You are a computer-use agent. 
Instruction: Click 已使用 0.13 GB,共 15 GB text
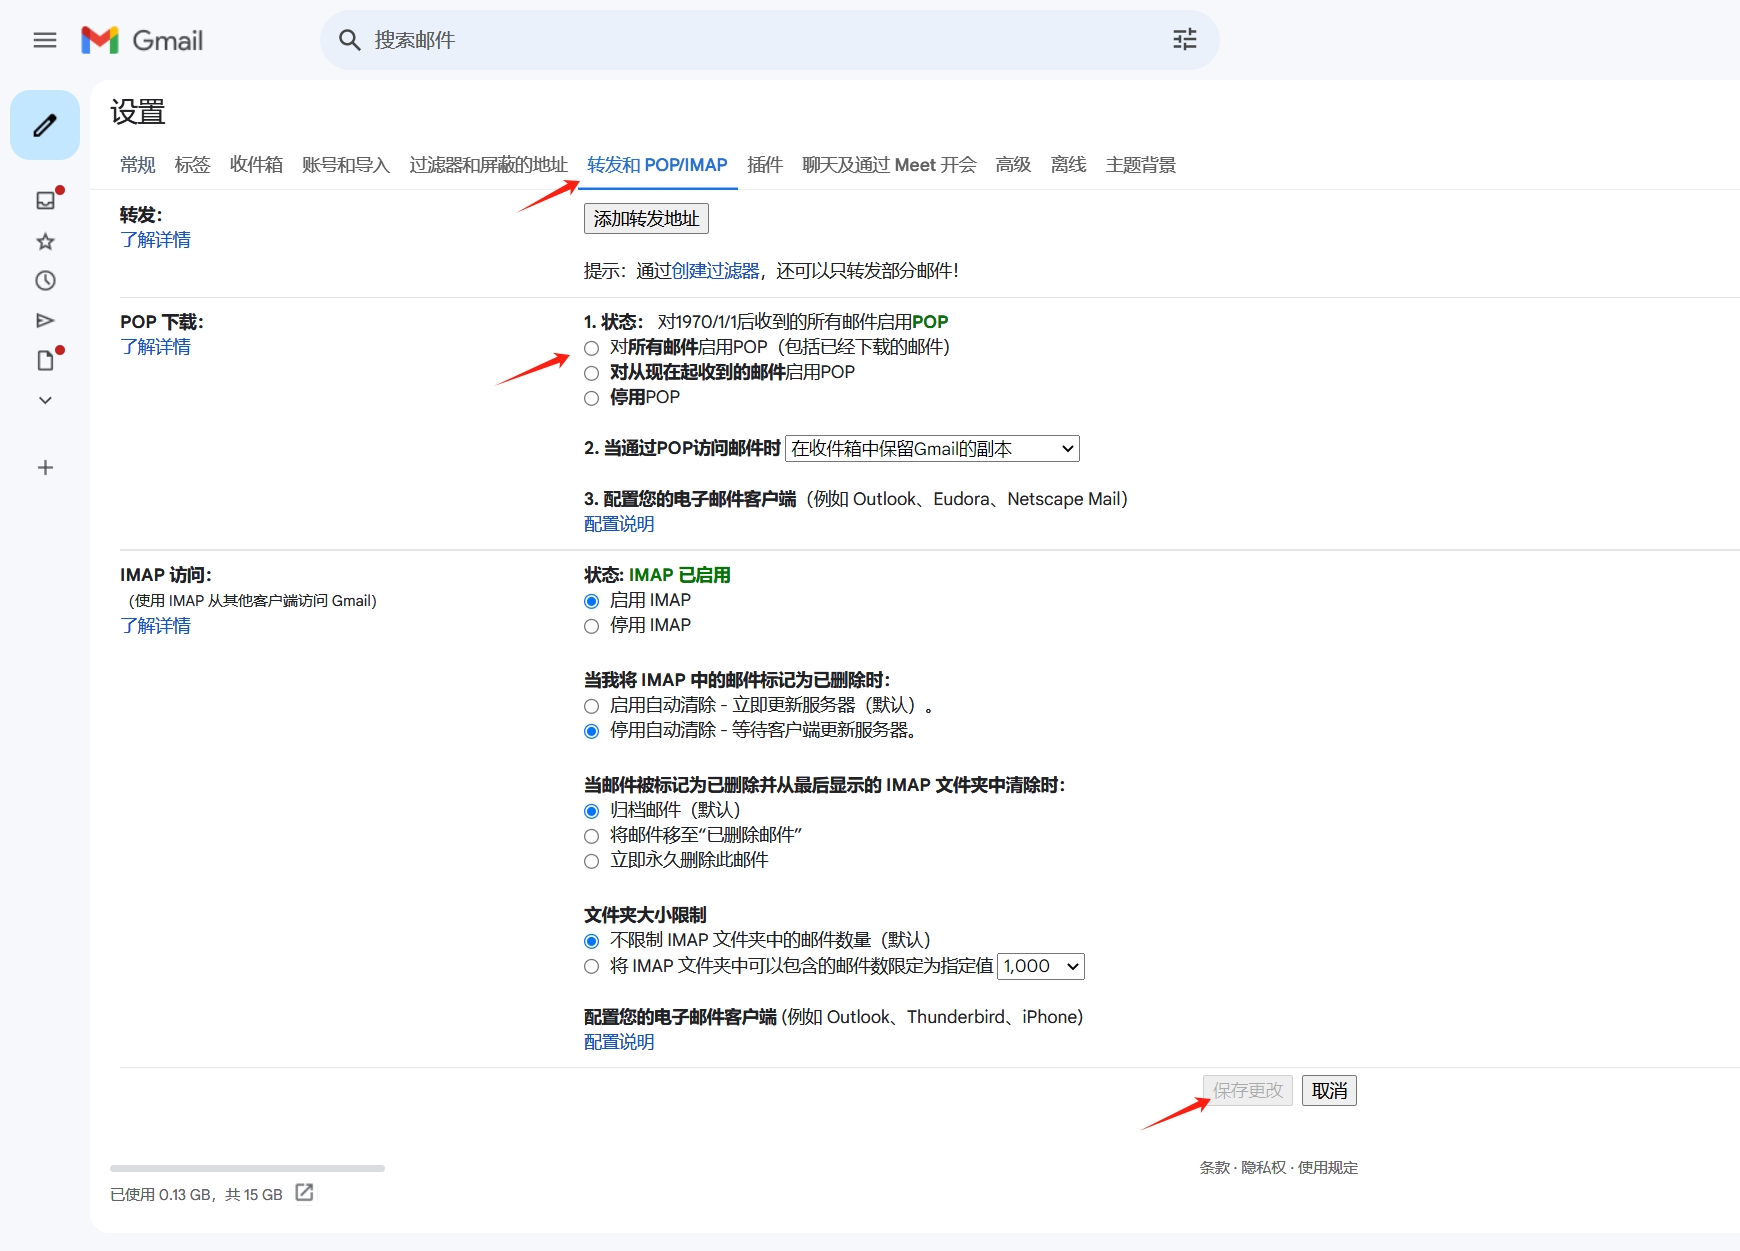point(196,1194)
